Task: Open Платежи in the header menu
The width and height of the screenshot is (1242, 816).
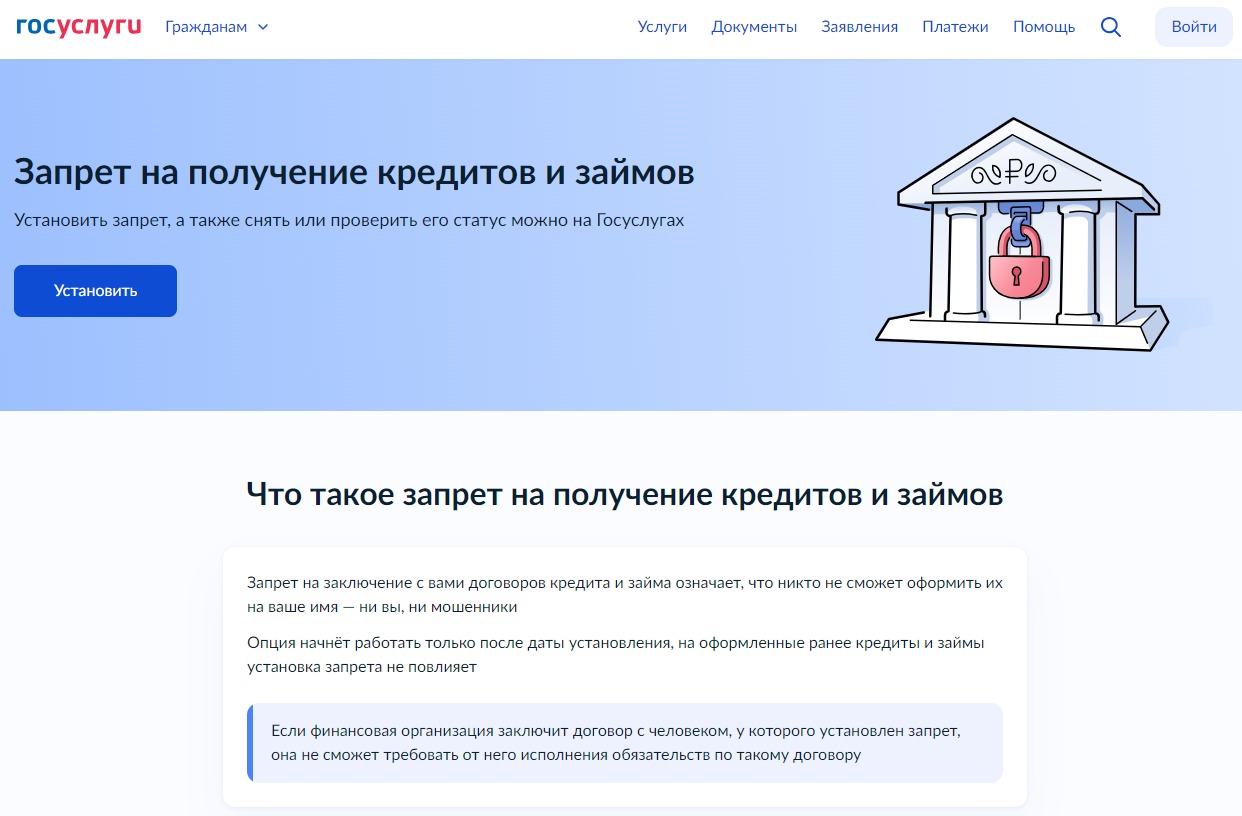Action: click(x=955, y=27)
